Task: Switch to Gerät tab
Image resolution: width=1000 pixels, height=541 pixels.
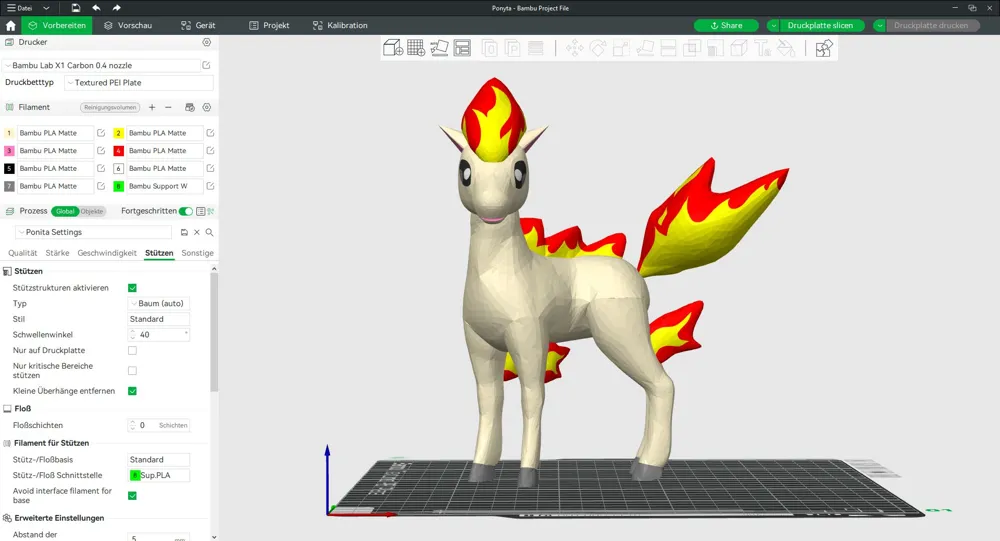Action: (x=198, y=26)
